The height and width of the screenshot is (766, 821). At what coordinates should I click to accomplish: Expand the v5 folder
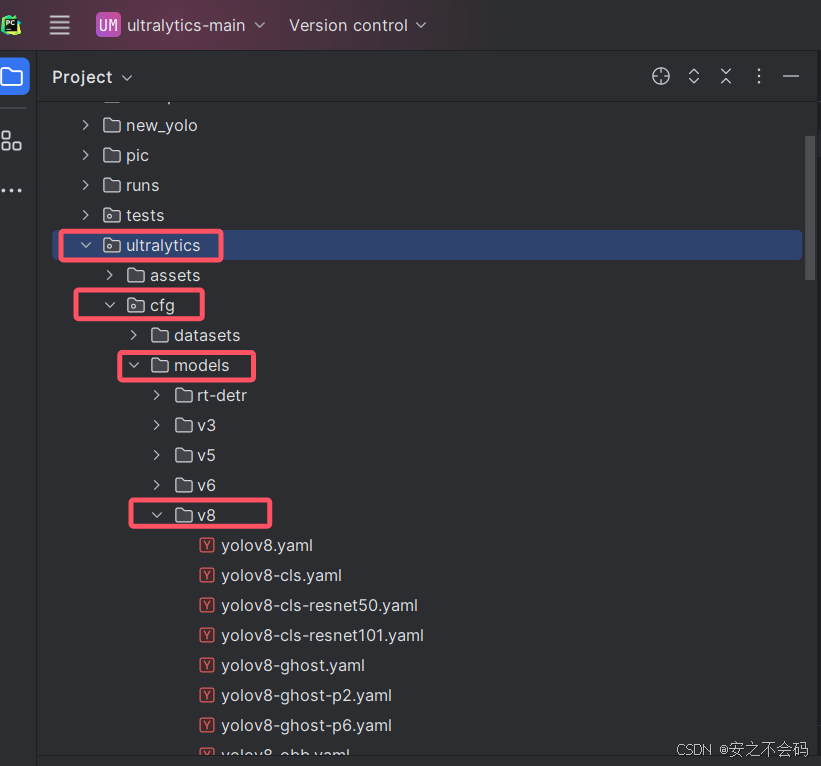[157, 455]
